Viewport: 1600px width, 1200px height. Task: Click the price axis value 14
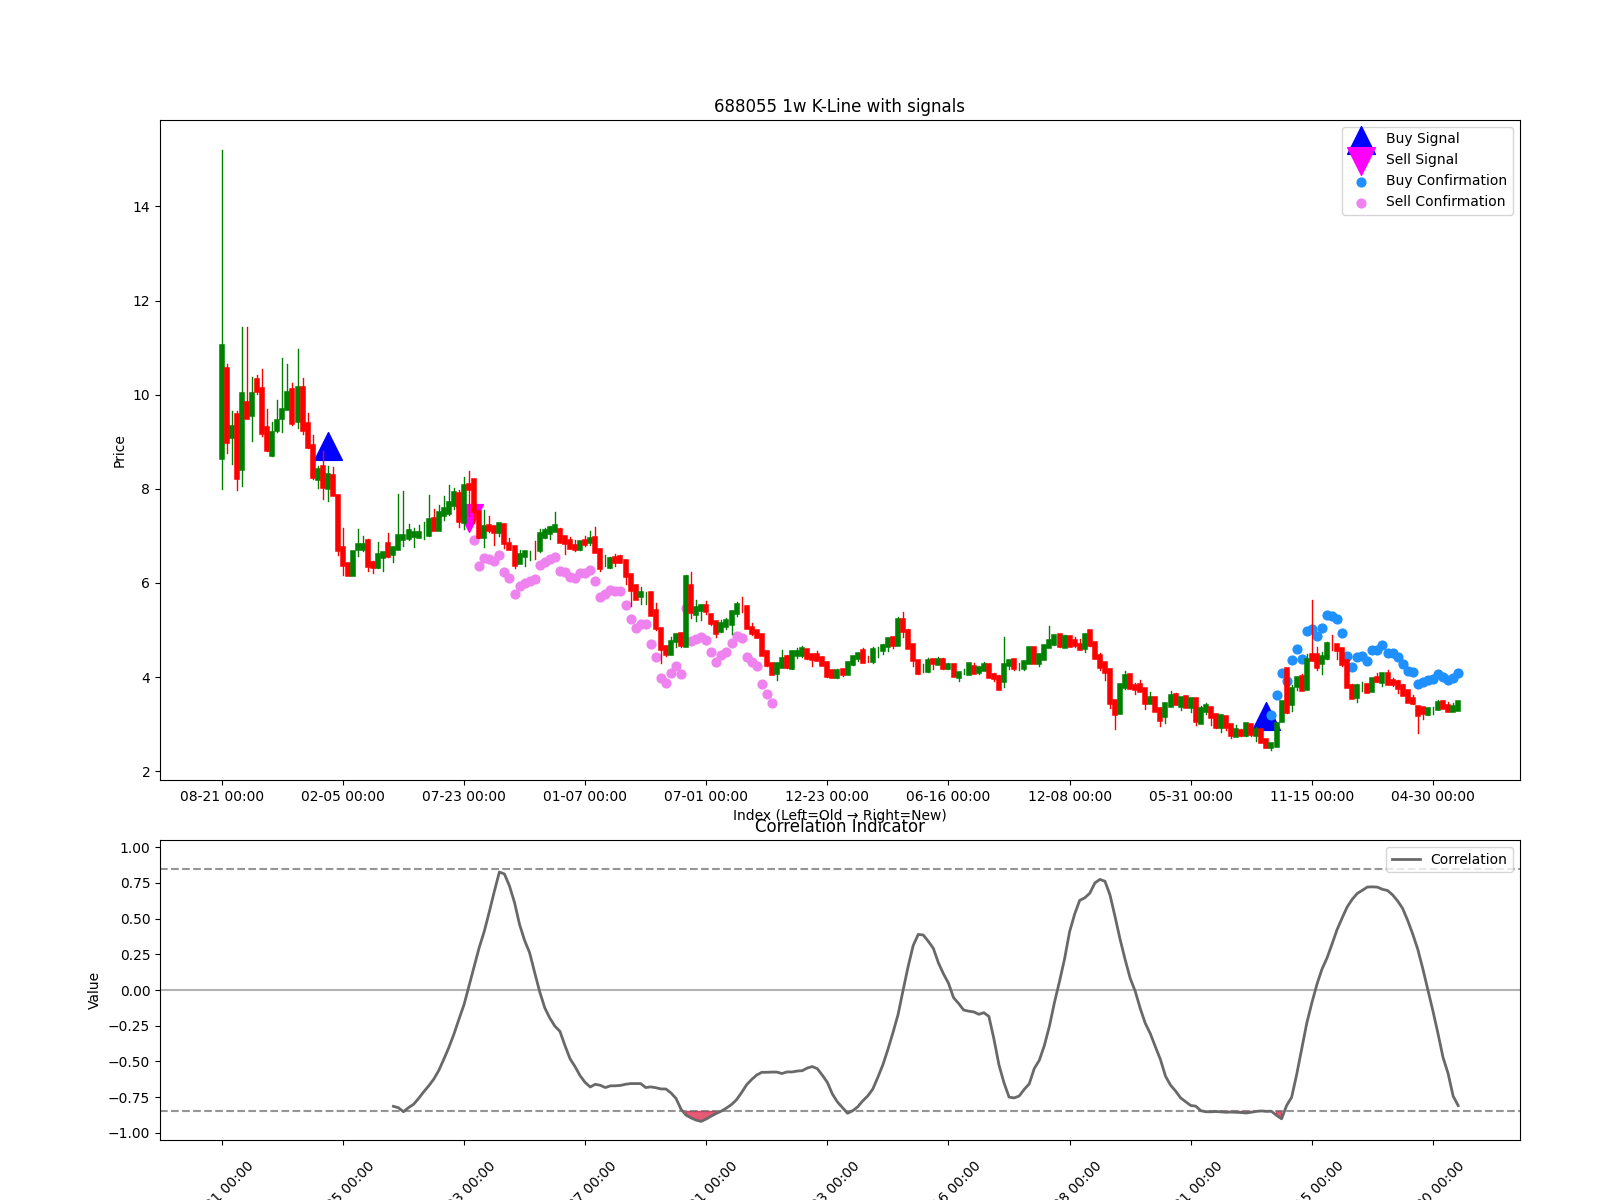point(141,207)
